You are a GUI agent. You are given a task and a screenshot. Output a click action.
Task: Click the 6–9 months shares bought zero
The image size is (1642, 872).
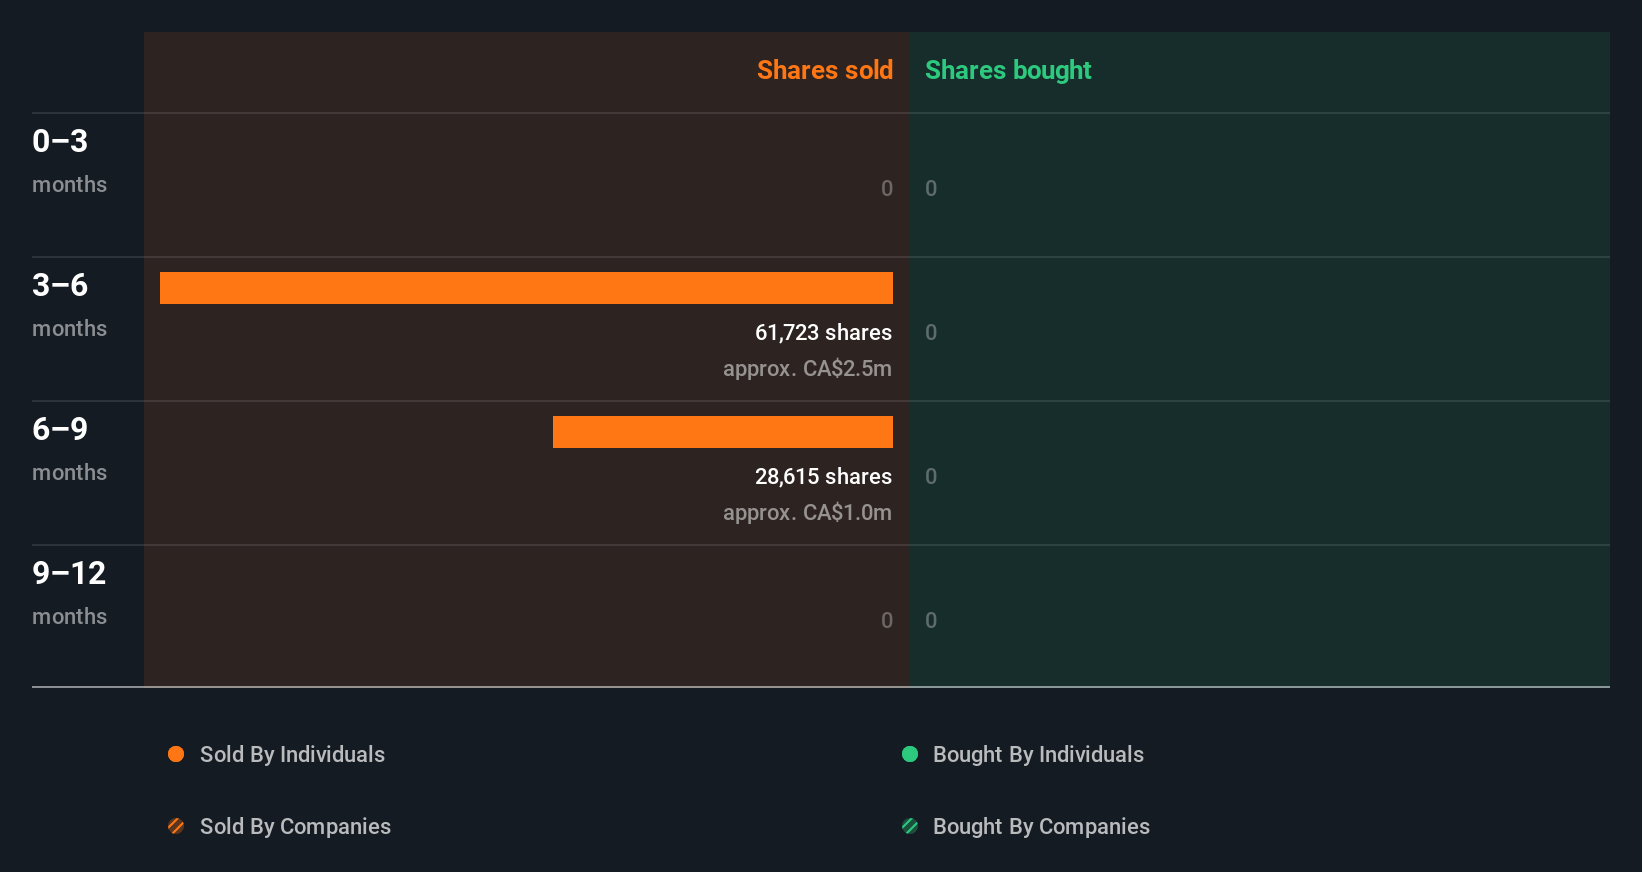(931, 476)
